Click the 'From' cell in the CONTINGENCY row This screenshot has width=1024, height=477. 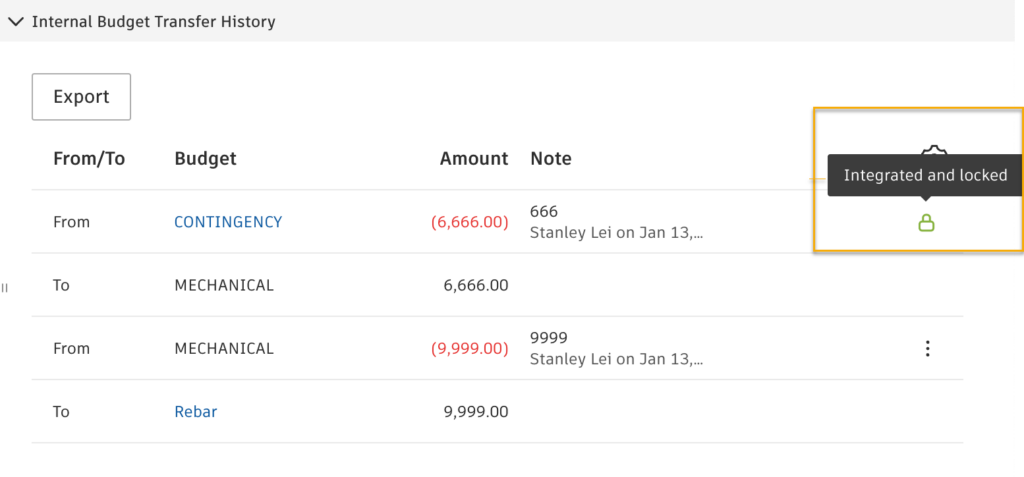tap(71, 222)
